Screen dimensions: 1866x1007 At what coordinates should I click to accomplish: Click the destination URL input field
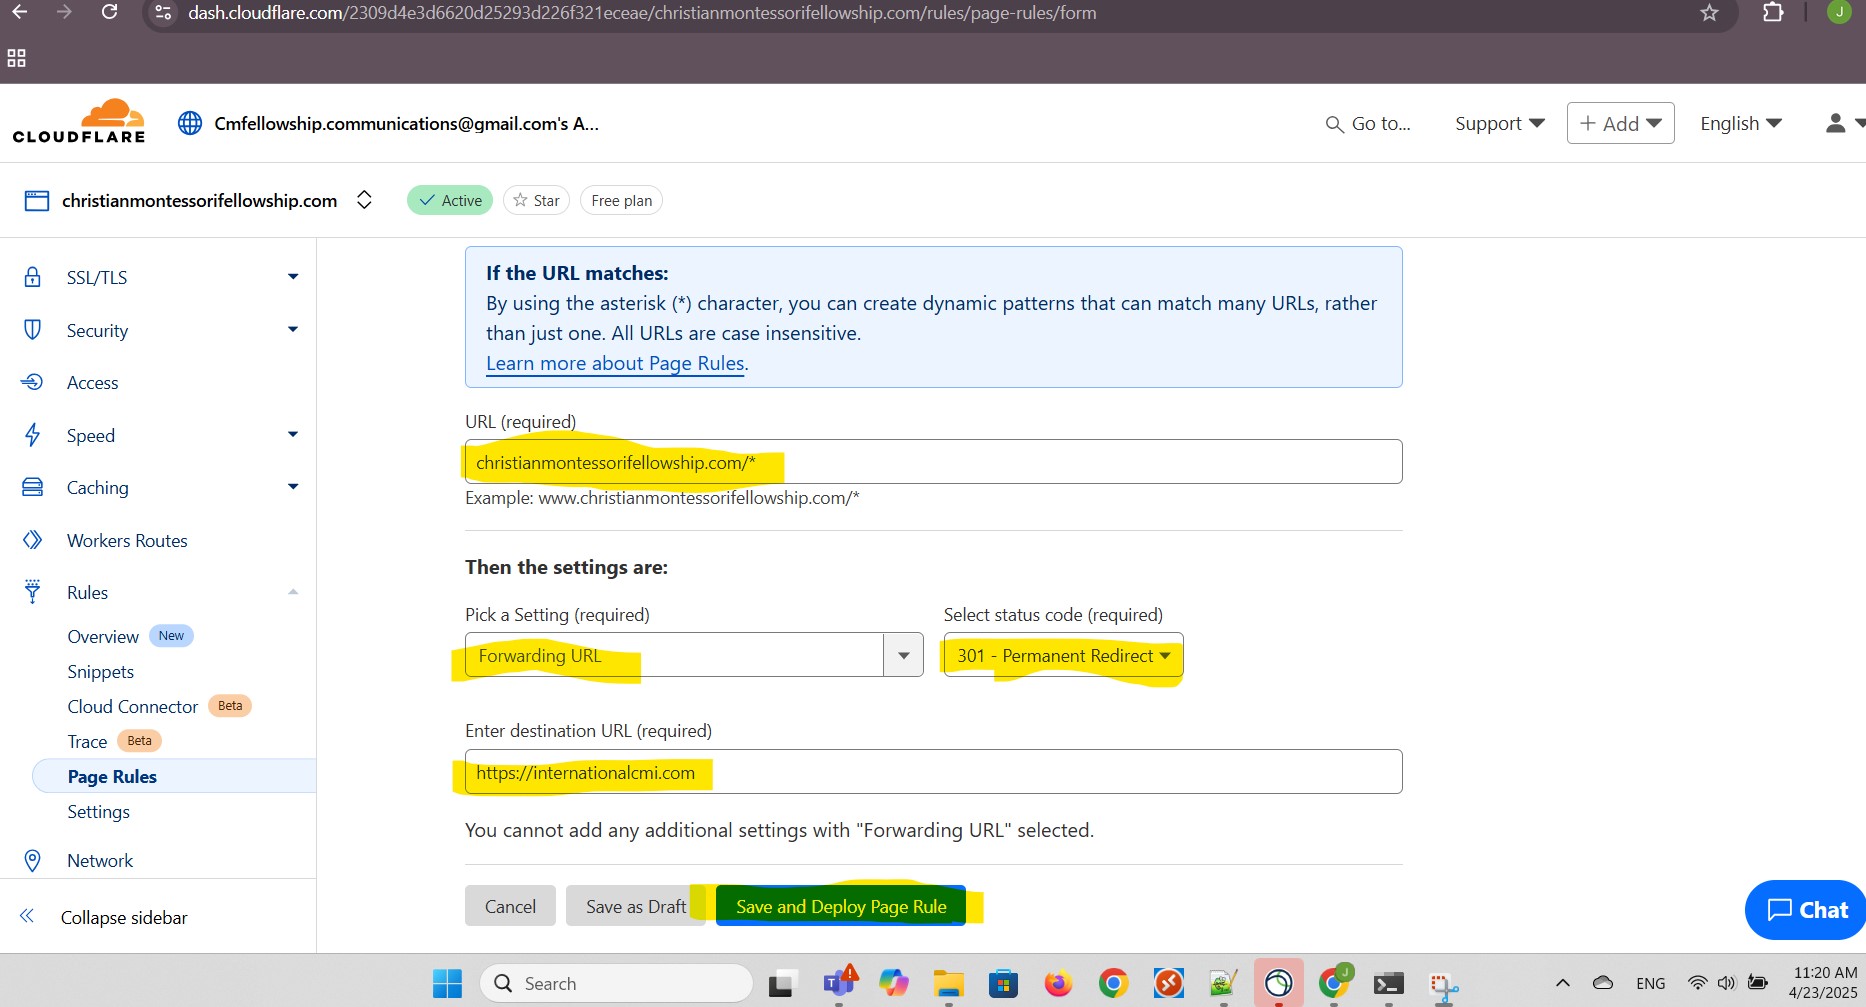click(x=933, y=772)
